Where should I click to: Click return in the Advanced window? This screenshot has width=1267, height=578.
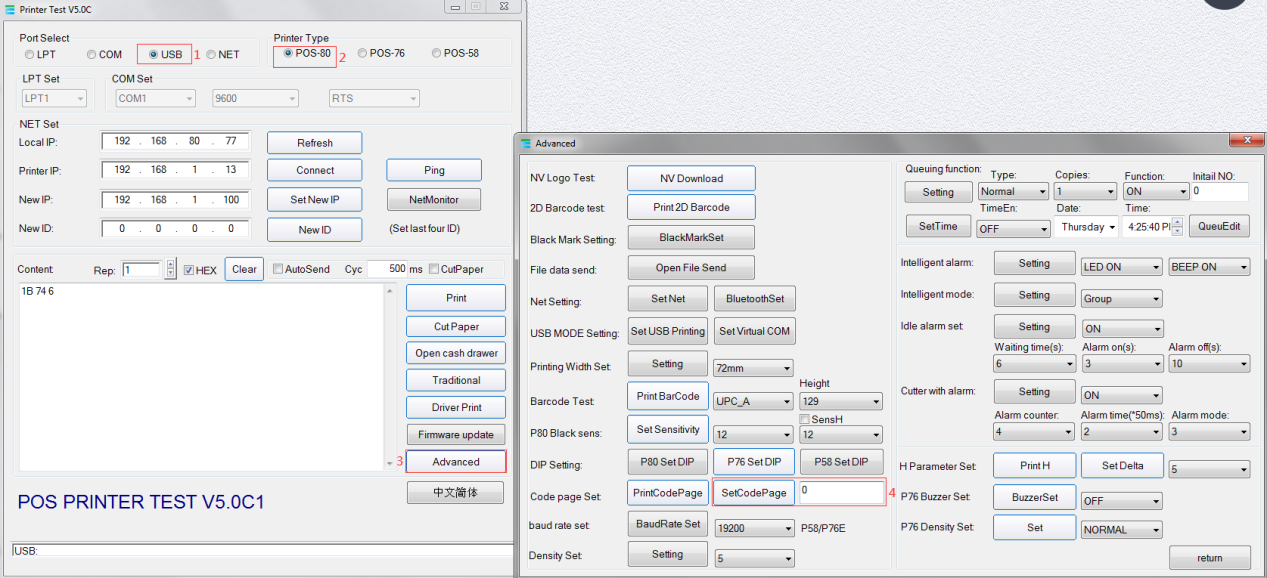click(1210, 558)
